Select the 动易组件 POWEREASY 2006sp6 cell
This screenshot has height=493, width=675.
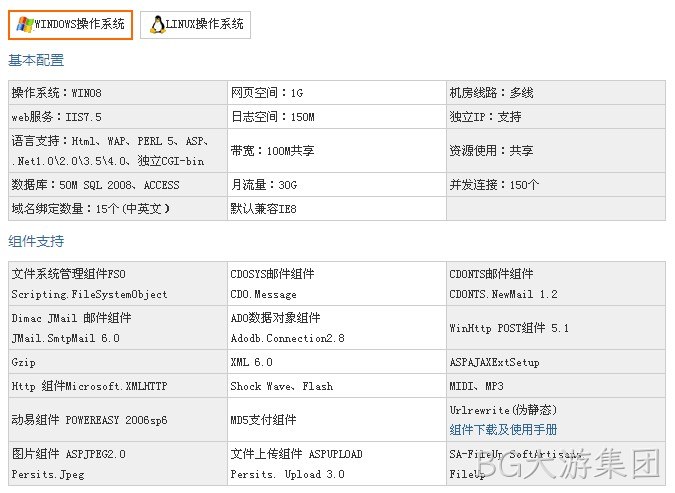pyautogui.click(x=118, y=420)
